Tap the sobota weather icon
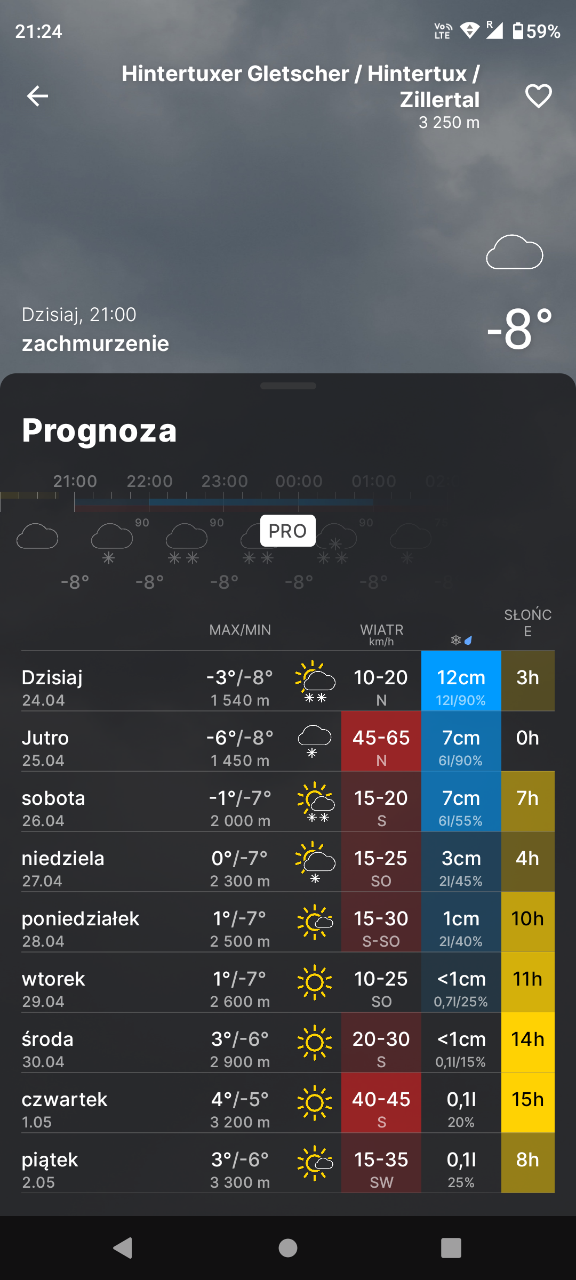 [315, 803]
